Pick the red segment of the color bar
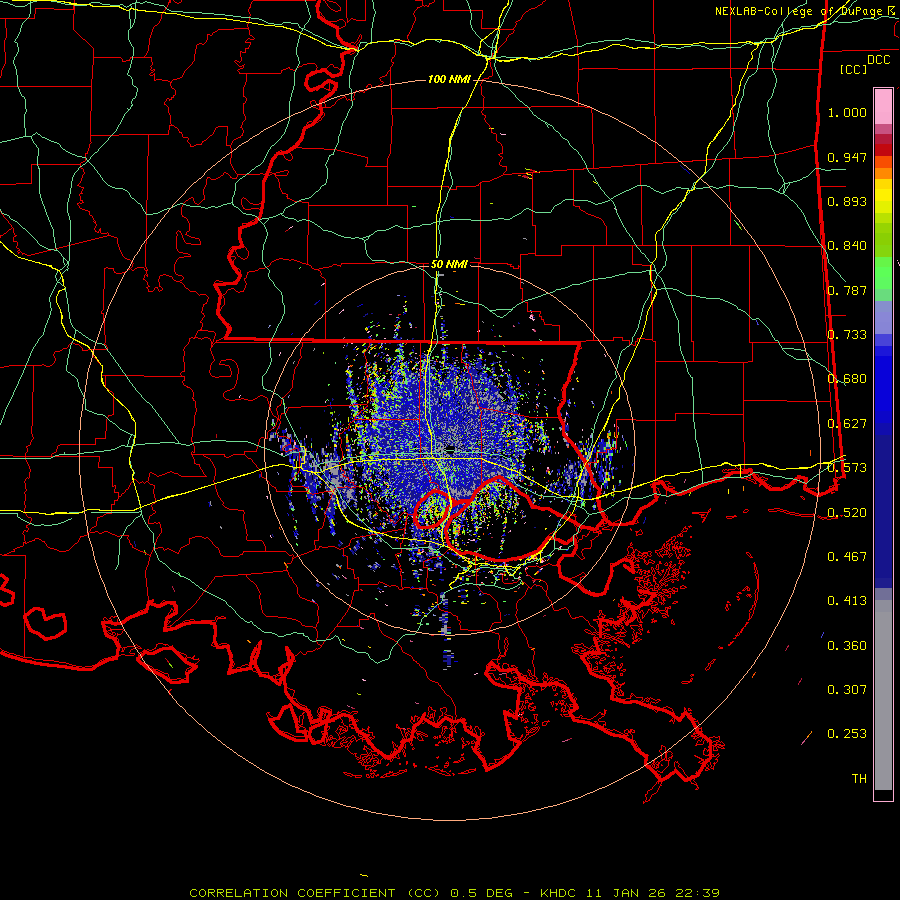The image size is (900, 900). click(x=883, y=149)
